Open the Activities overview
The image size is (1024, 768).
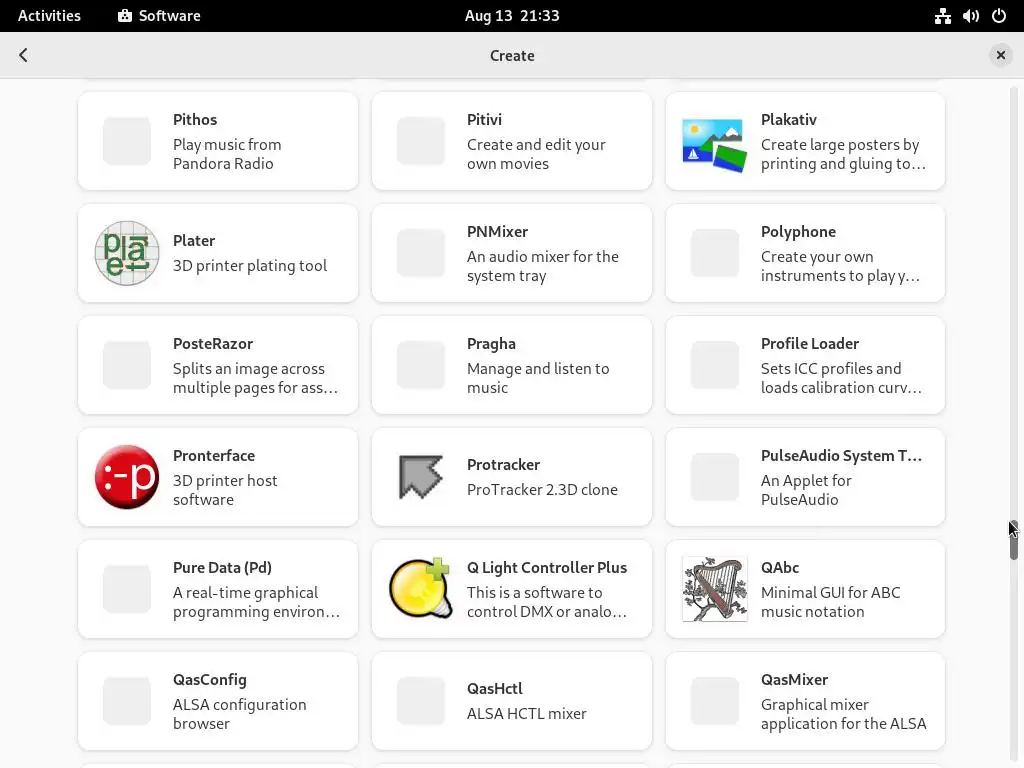(x=49, y=16)
